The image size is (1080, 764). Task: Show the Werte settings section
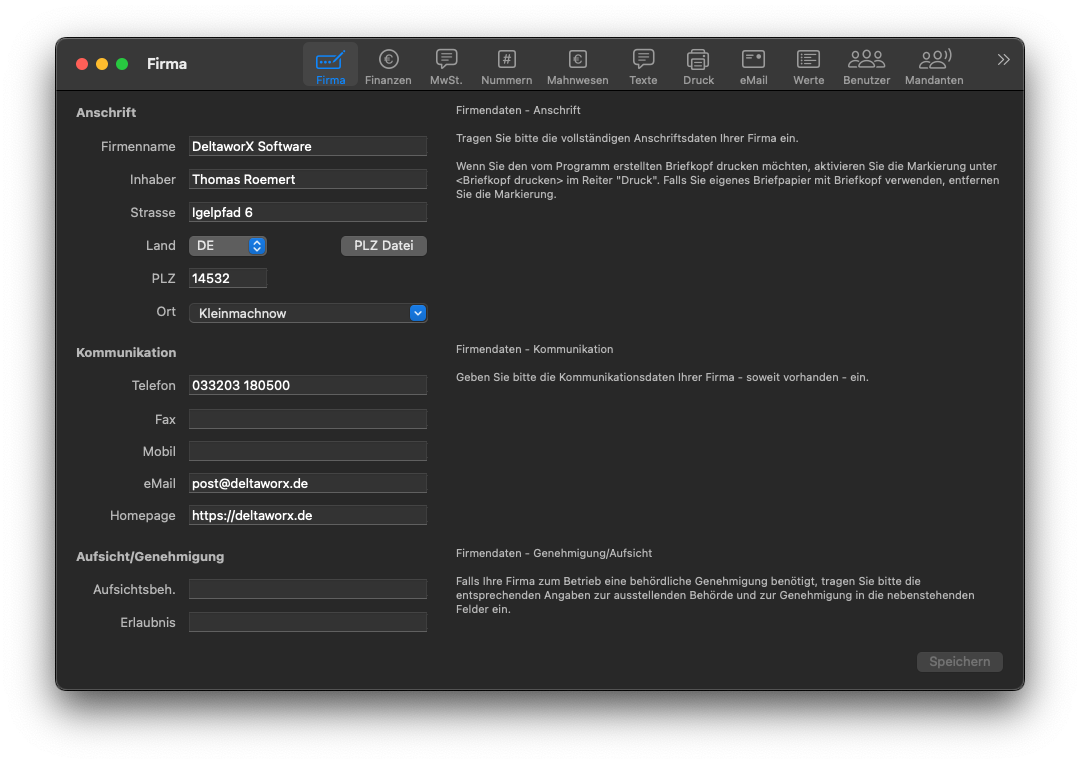point(808,66)
